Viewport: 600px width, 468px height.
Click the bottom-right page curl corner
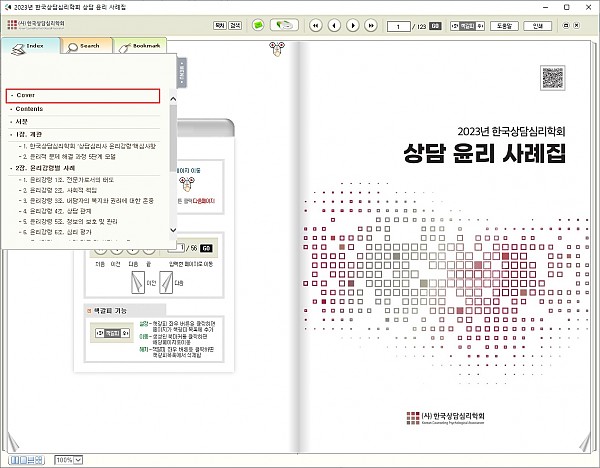[x=585, y=443]
